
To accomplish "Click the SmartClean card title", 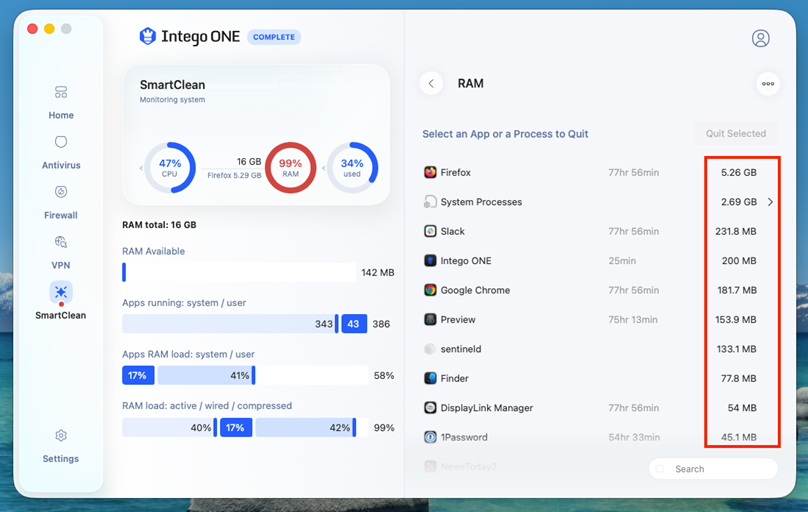I will click(173, 84).
